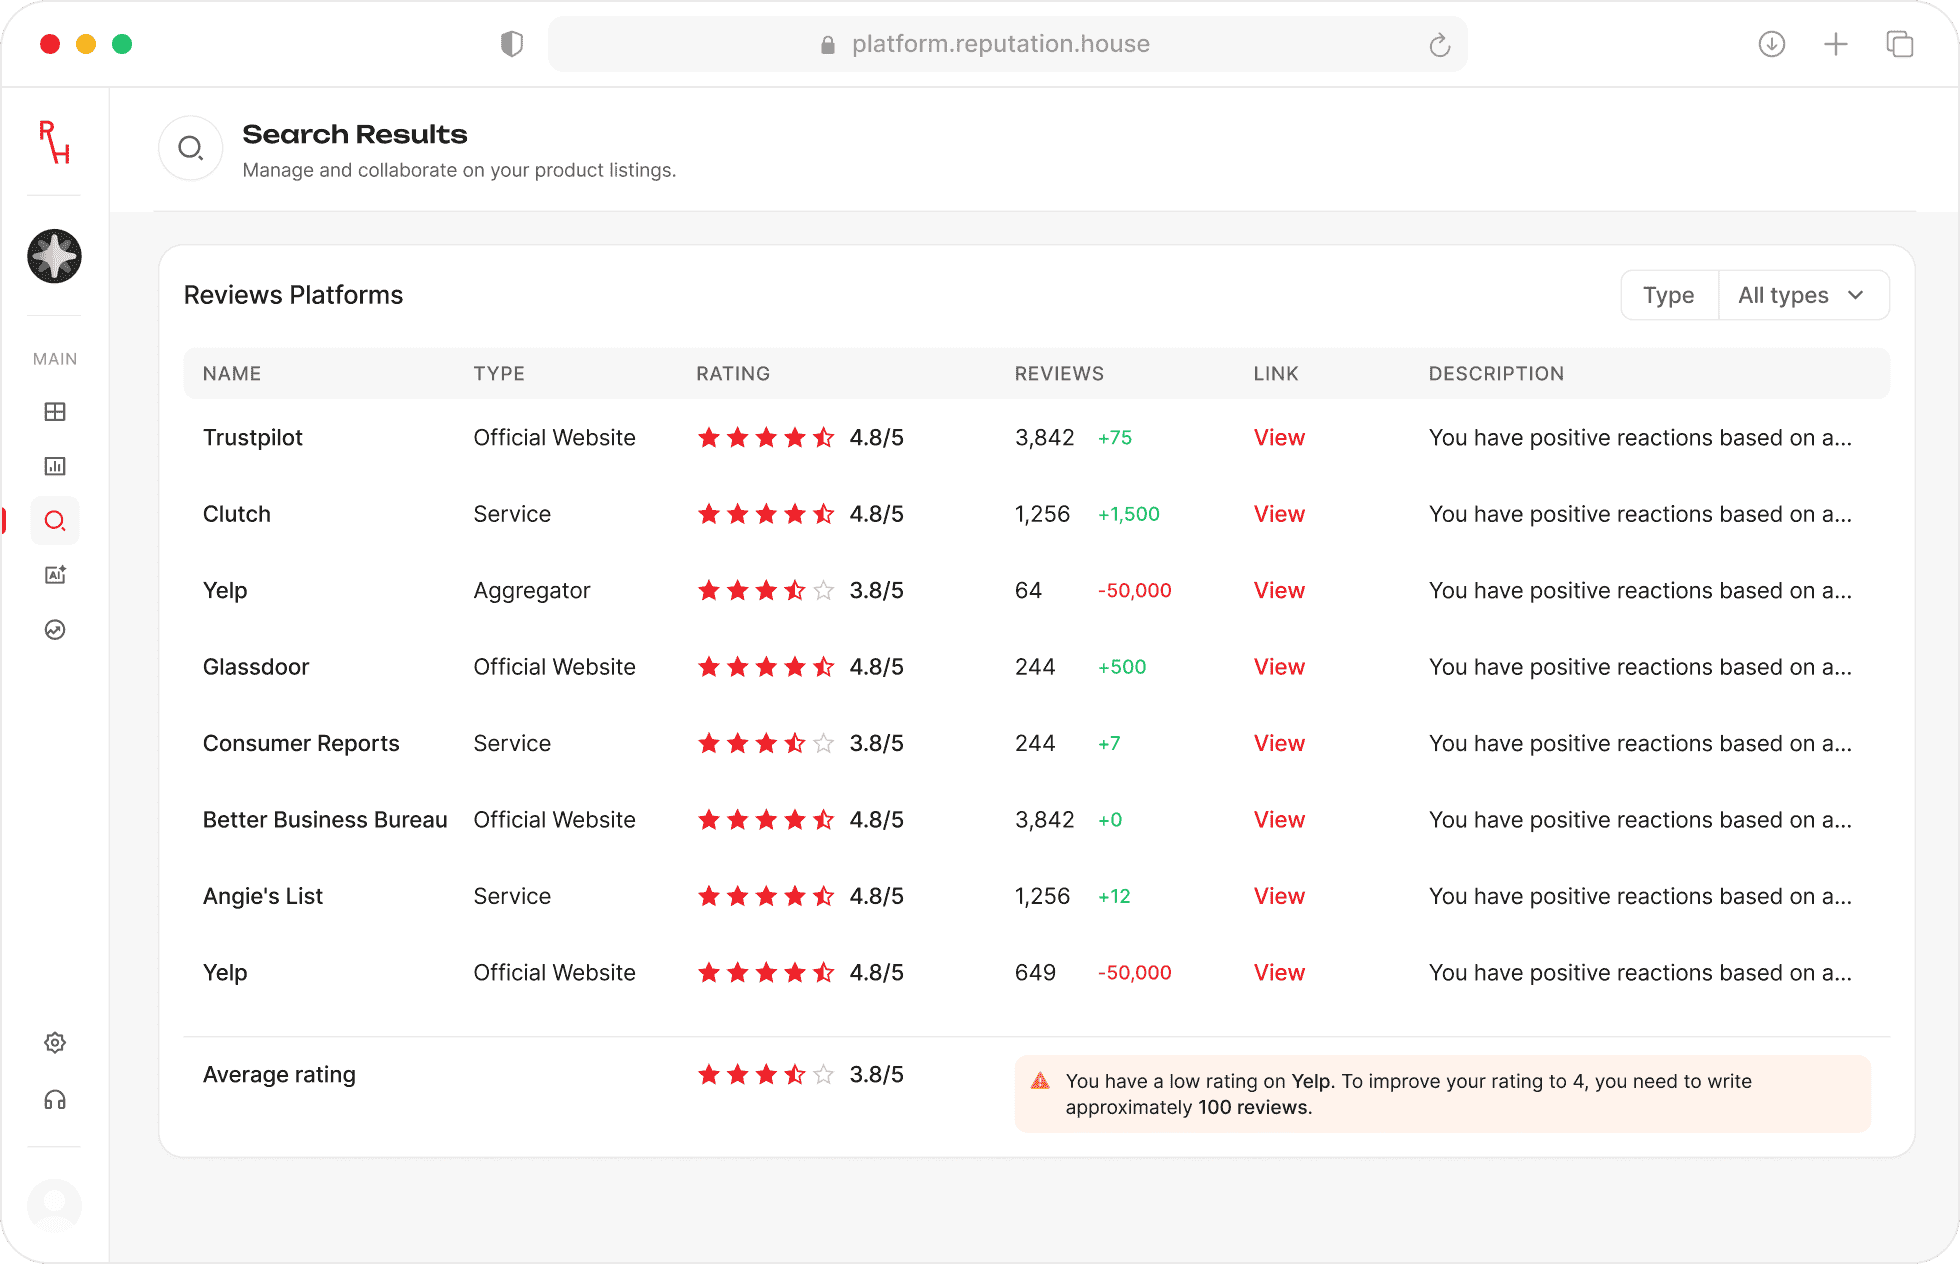Click the +12 change for Angie's List
Viewport: 1960px width, 1264px height.
[1114, 897]
